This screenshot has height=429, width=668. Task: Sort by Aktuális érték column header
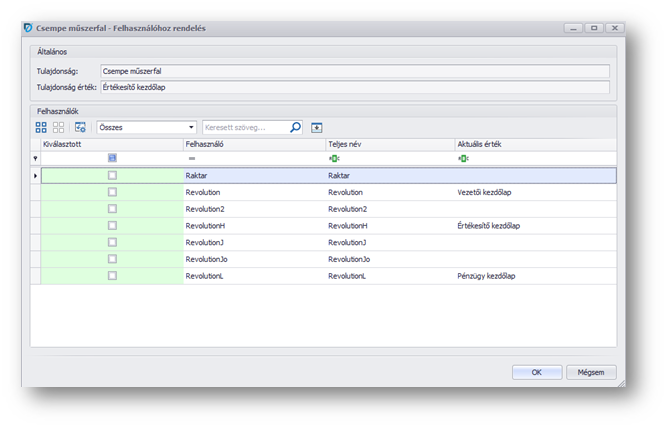click(534, 144)
